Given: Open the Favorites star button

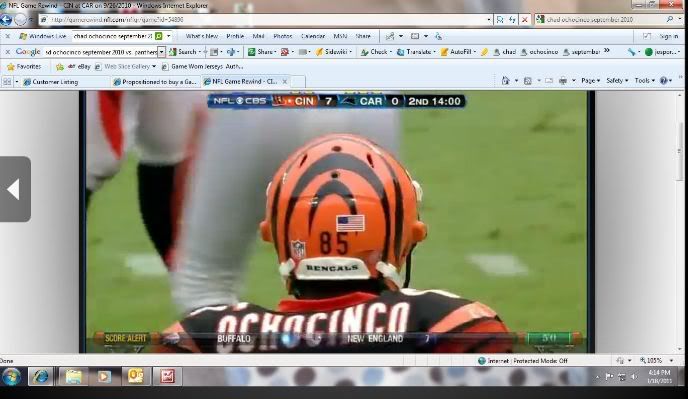Looking at the screenshot, I should (x=24, y=67).
